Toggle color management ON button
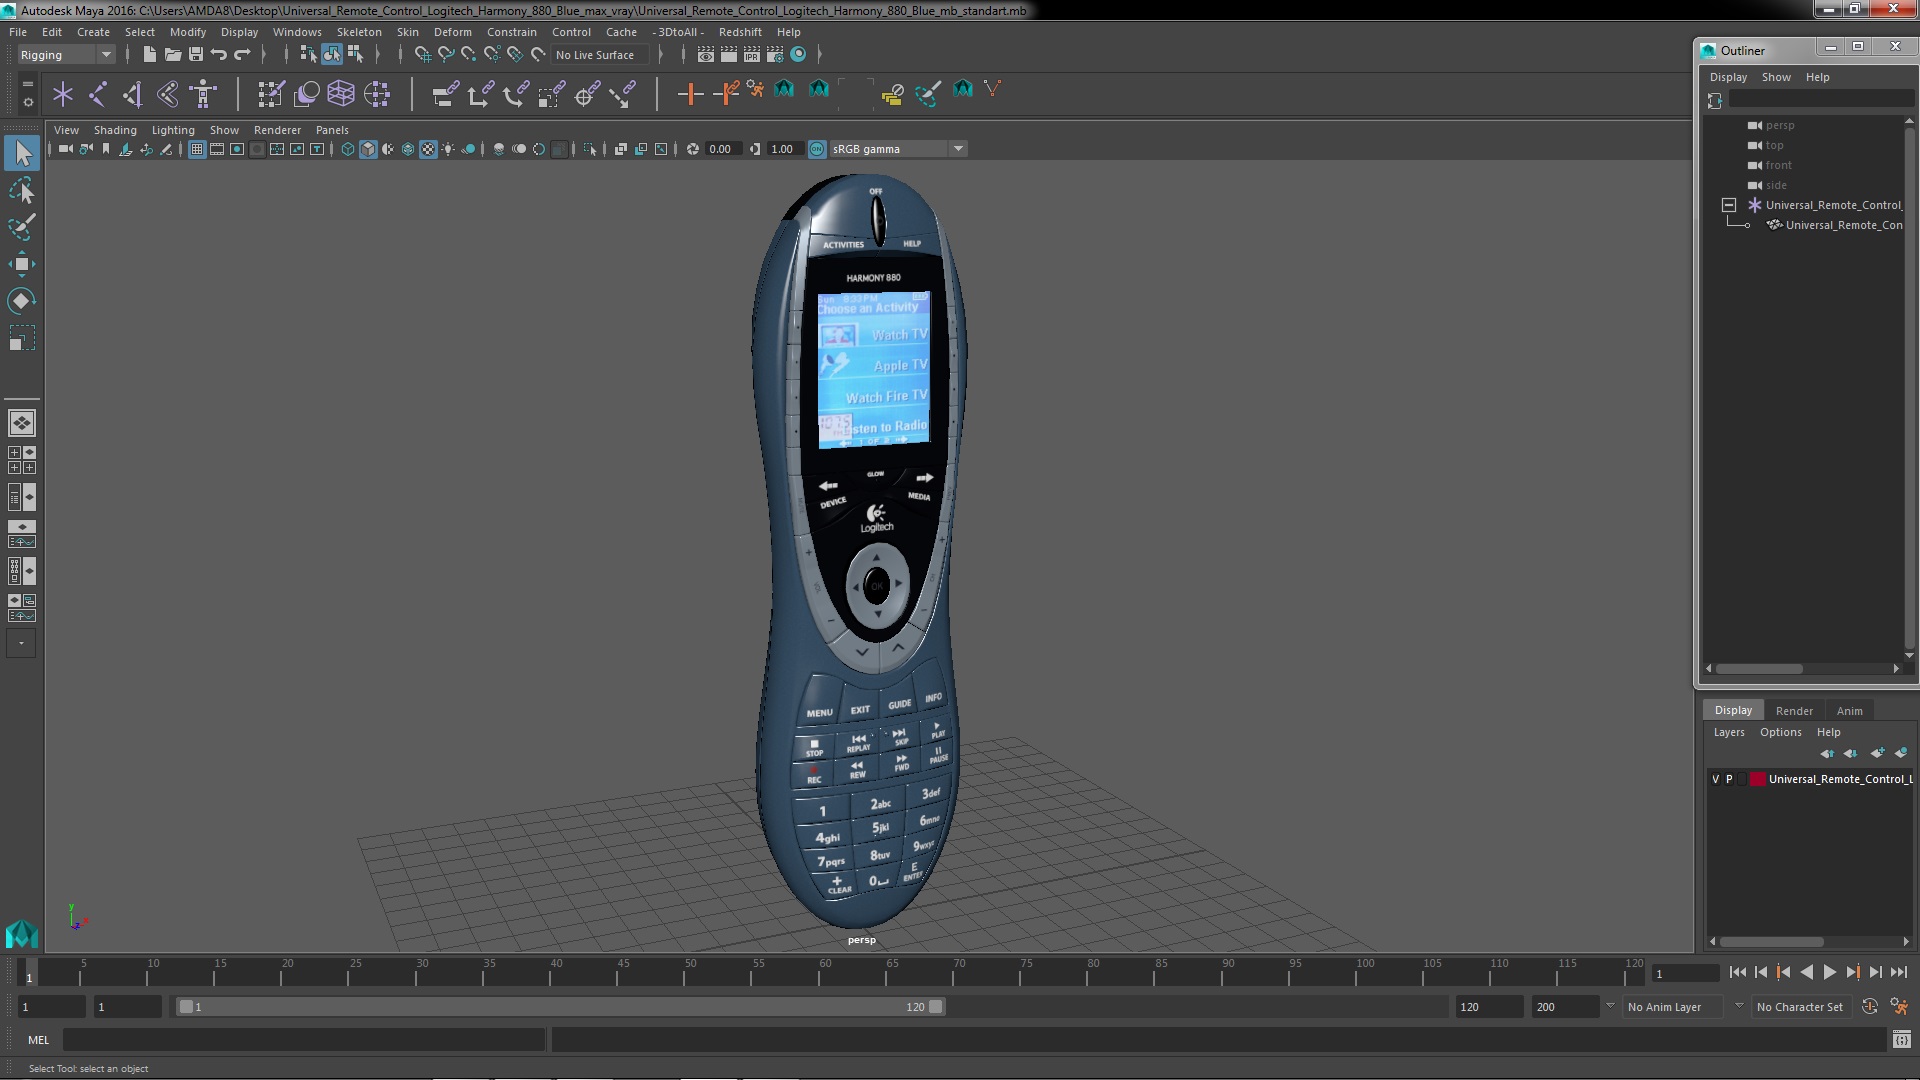Viewport: 1920px width, 1080px height. pyautogui.click(x=817, y=149)
